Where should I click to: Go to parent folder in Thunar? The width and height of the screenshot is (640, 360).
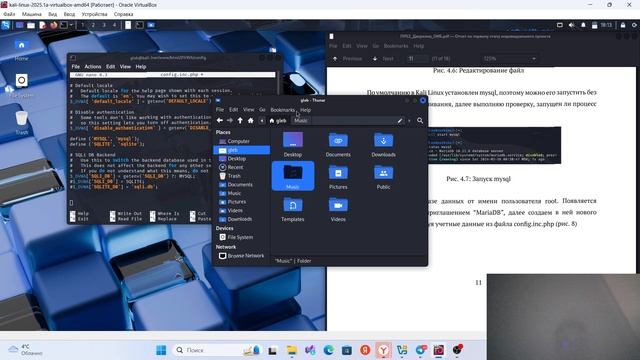coord(240,120)
